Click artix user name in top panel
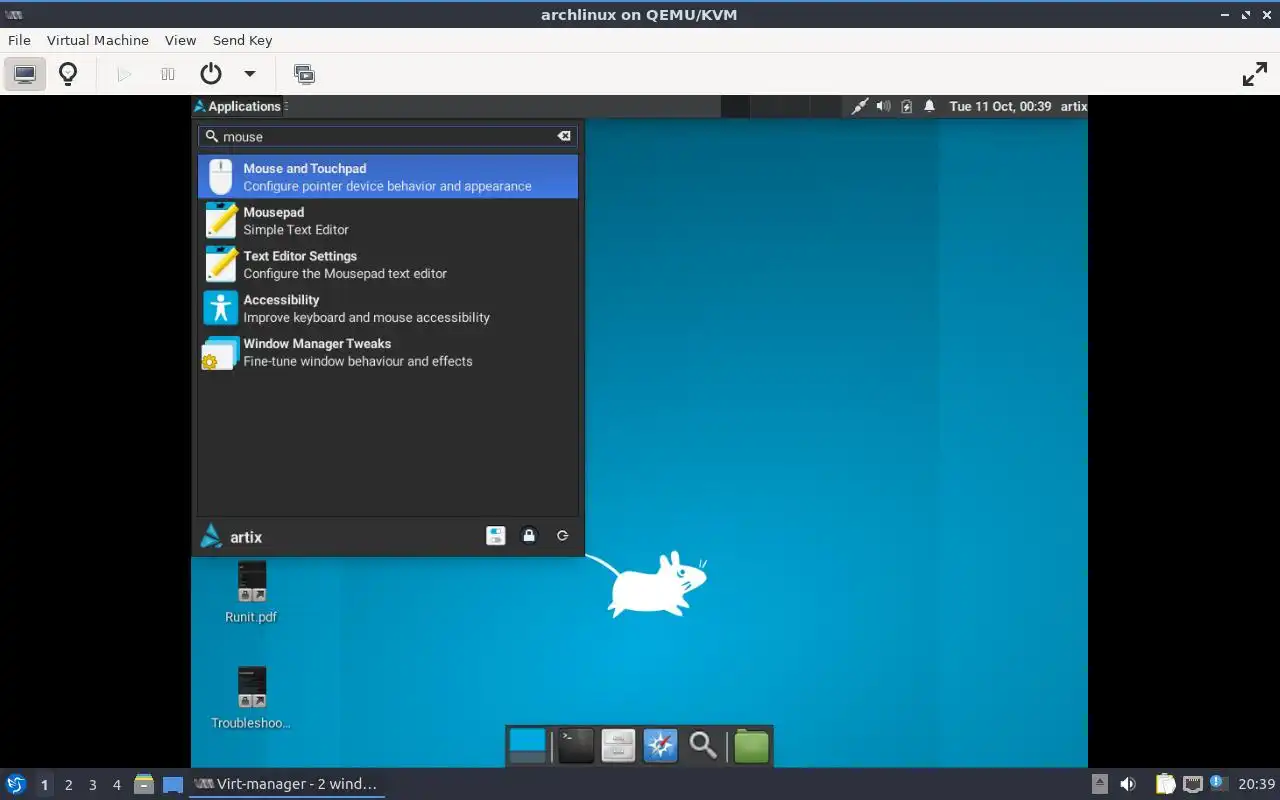 tap(1074, 106)
